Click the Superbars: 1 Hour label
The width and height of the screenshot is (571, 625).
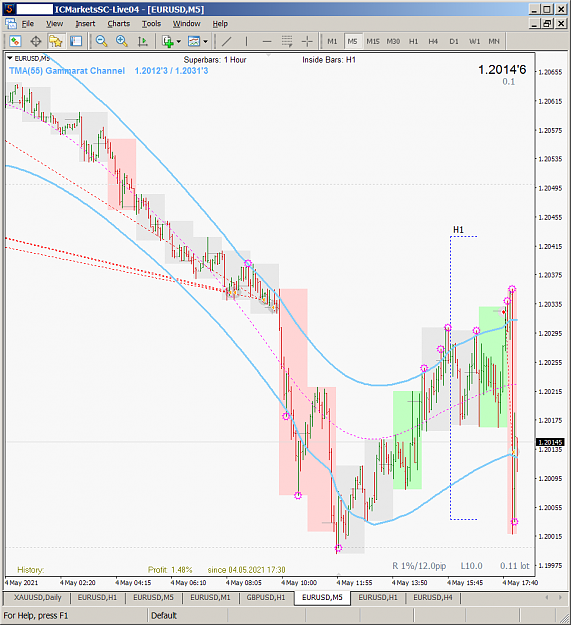point(215,60)
